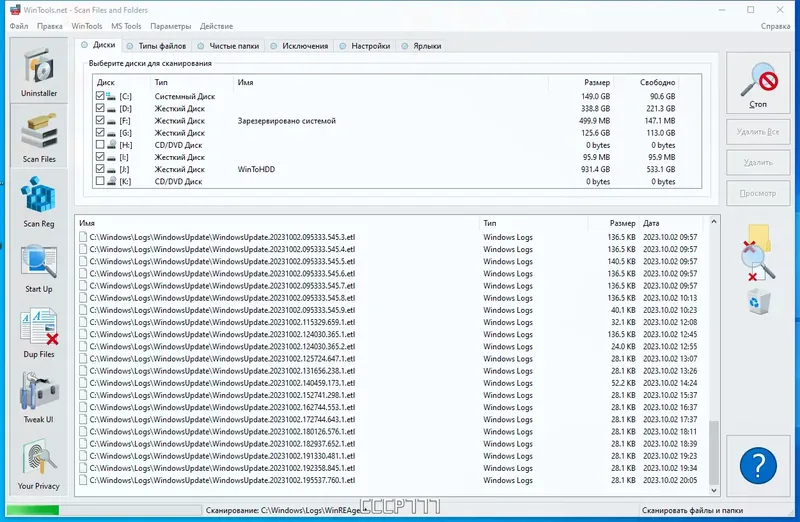The height and width of the screenshot is (522, 800).
Task: Switch to the Настройки tab
Action: point(365,46)
